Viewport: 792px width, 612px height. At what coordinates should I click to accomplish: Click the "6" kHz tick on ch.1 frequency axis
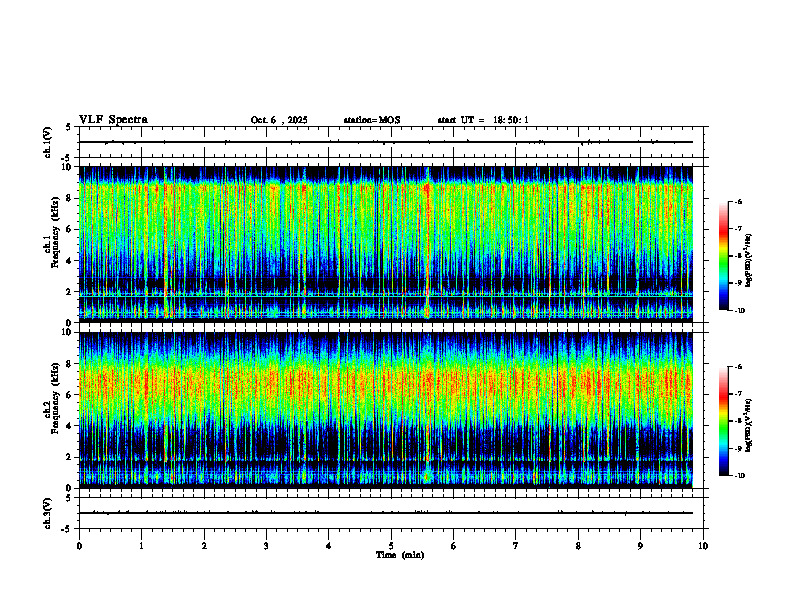(70, 230)
